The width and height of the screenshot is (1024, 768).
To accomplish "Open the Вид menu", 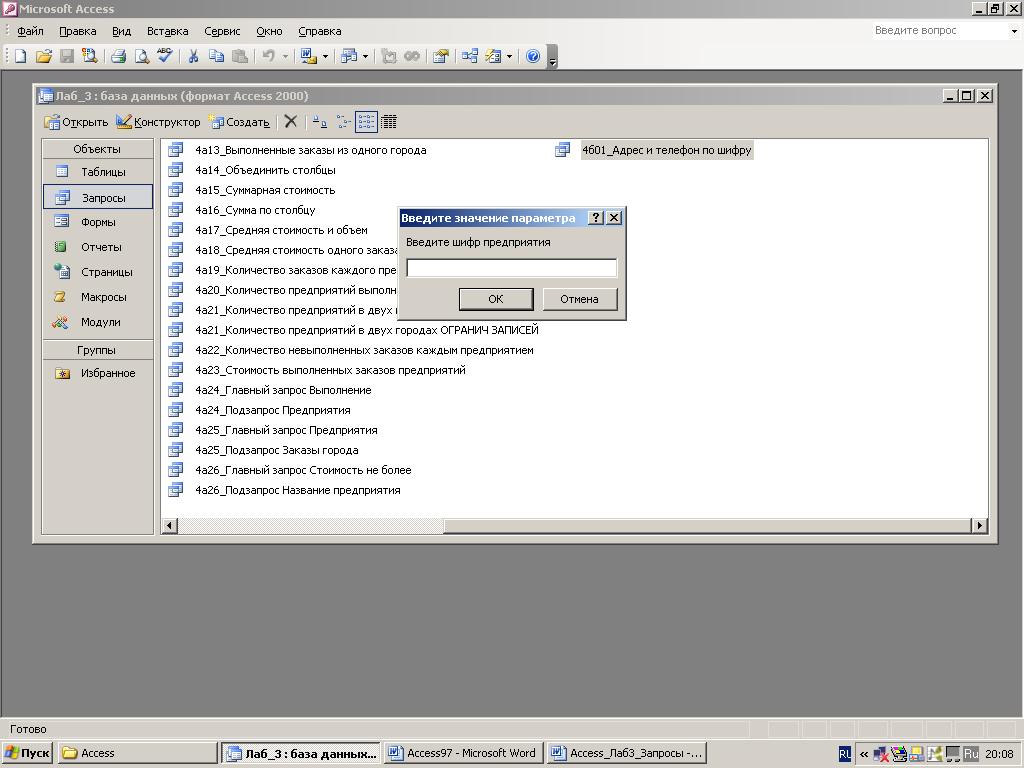I will (x=121, y=31).
